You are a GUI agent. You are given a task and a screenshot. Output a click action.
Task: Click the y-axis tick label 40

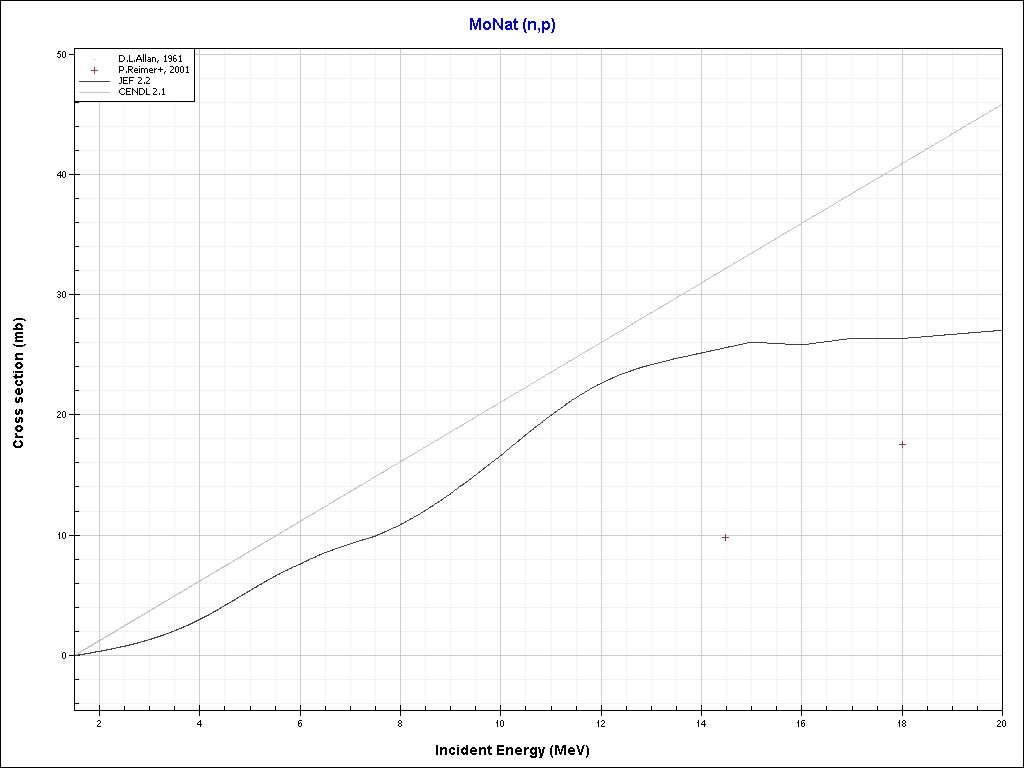[x=61, y=175]
